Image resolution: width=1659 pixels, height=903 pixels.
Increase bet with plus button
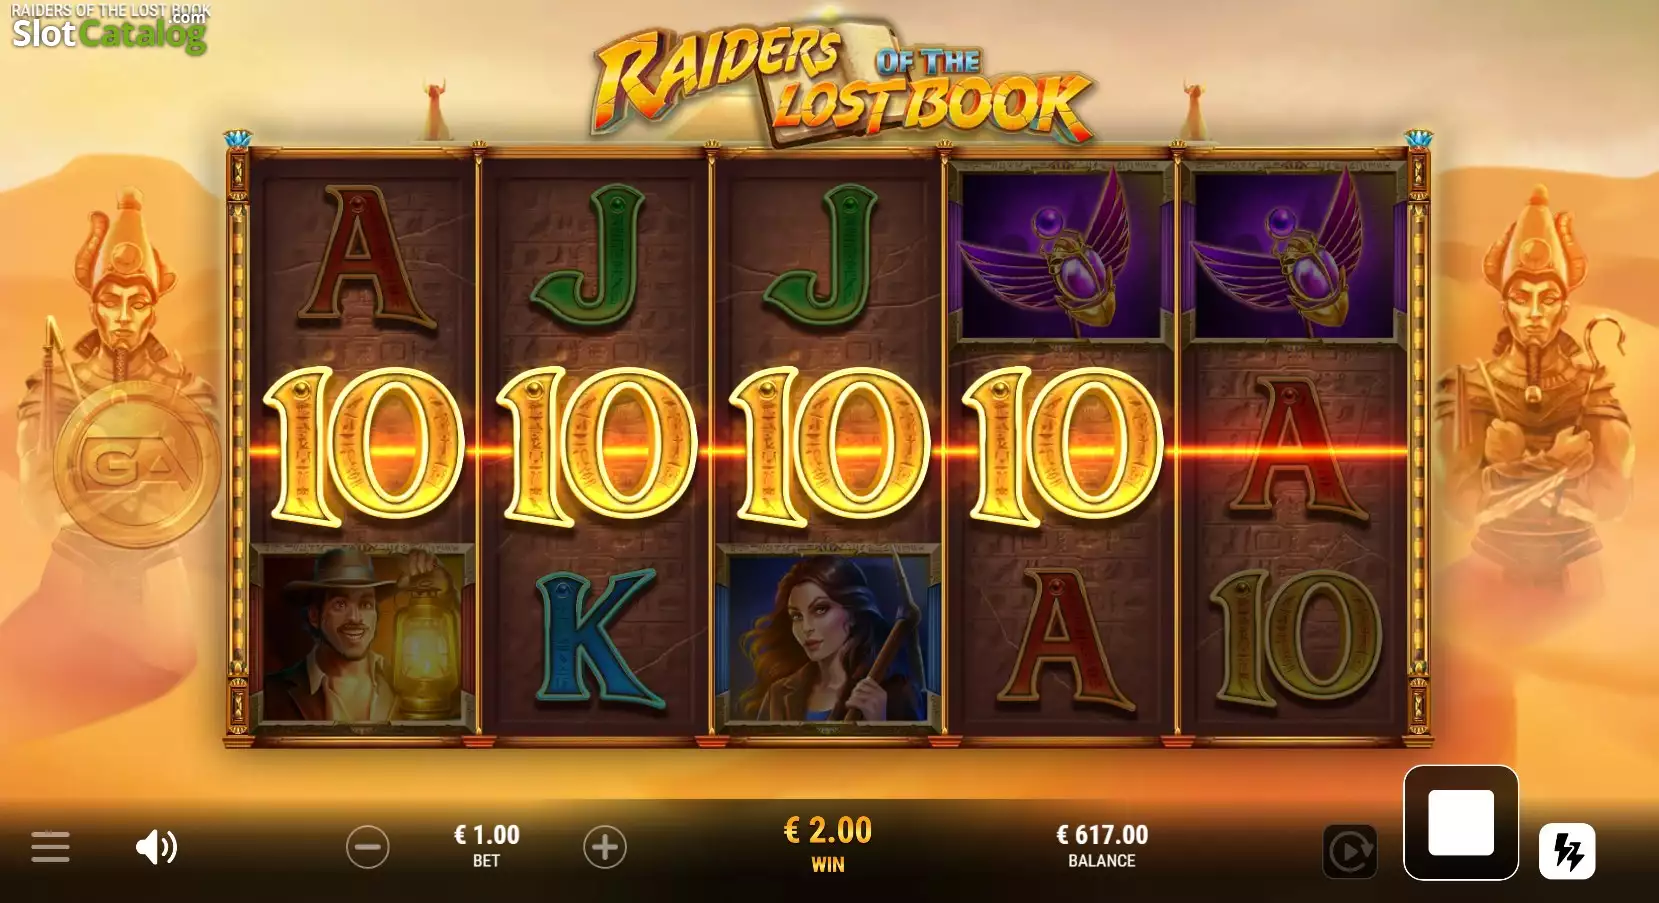click(x=605, y=847)
